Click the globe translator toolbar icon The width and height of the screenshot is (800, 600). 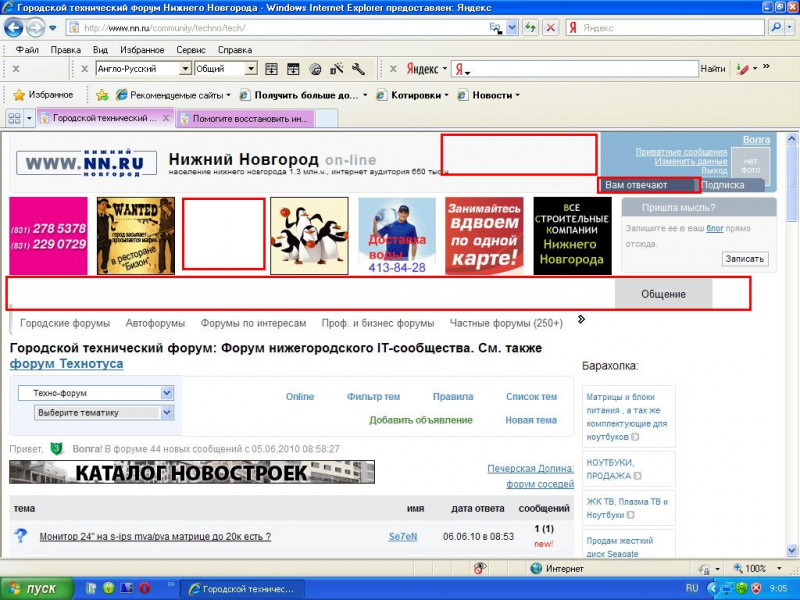point(315,69)
